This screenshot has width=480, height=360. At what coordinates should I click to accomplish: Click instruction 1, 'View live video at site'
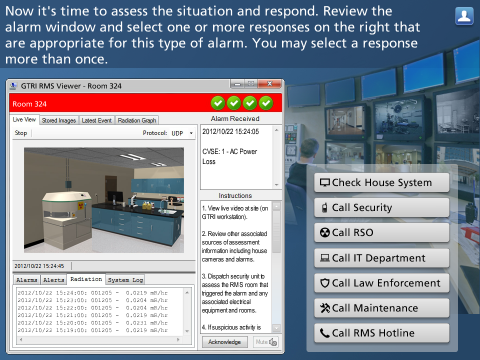pyautogui.click(x=235, y=212)
